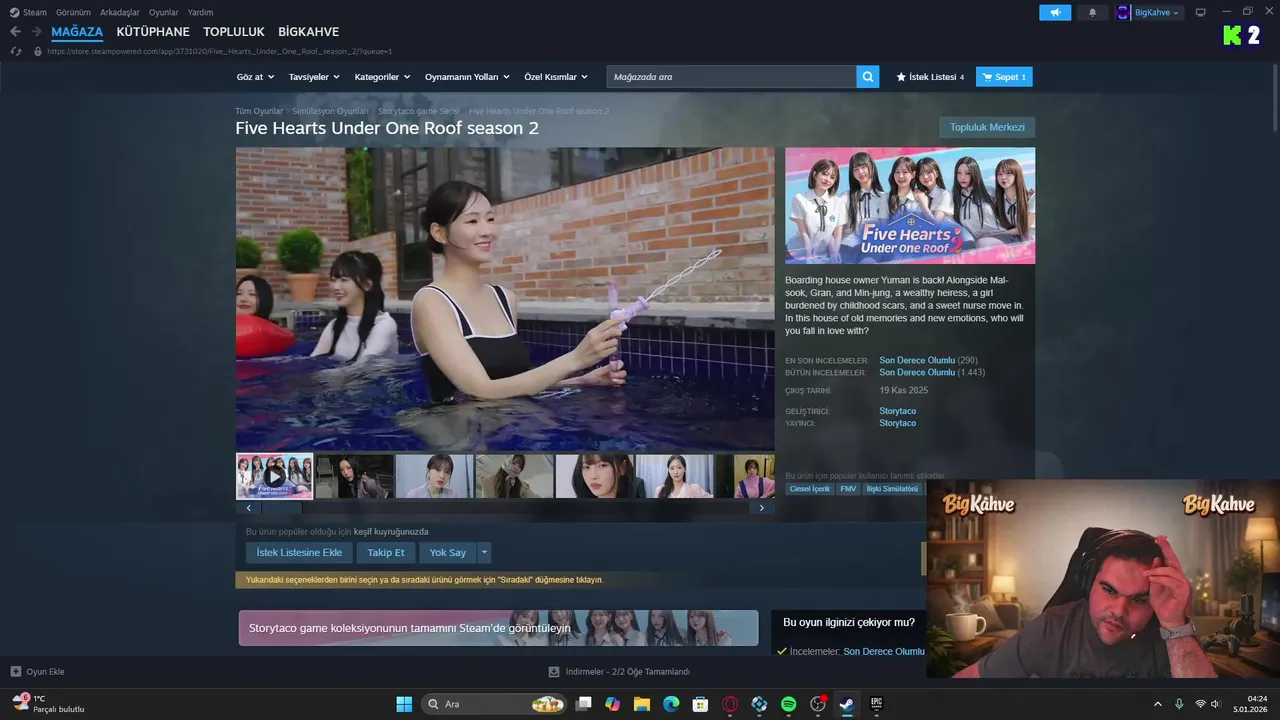Open recent reviews Son Derece Olumlu (290)

(x=928, y=360)
